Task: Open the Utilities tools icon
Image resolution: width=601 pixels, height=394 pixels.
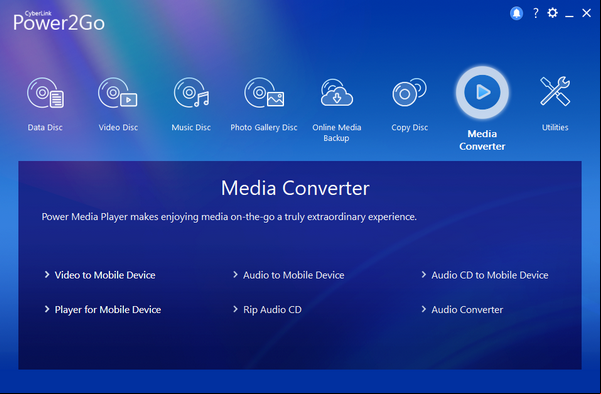Action: 555,91
